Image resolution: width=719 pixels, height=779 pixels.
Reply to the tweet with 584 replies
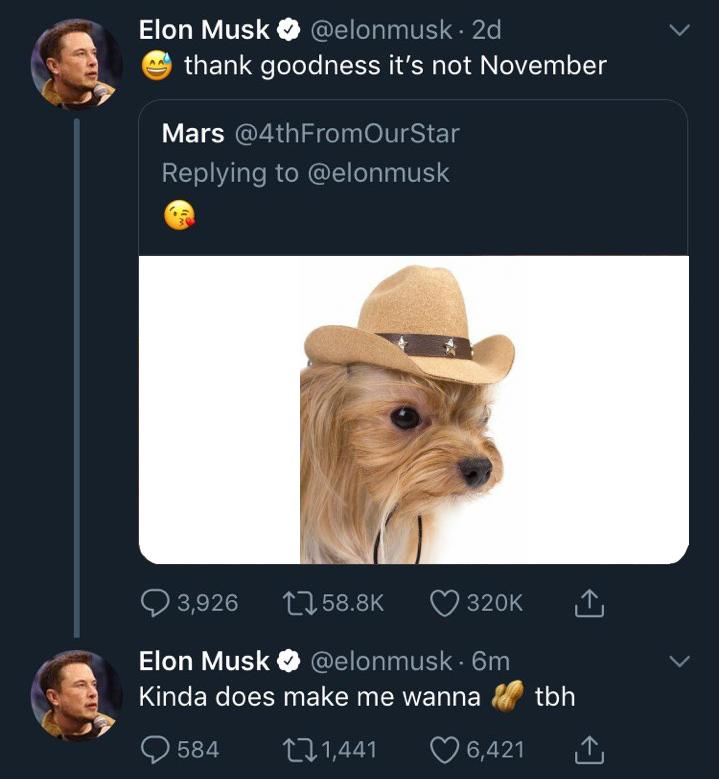click(x=156, y=748)
